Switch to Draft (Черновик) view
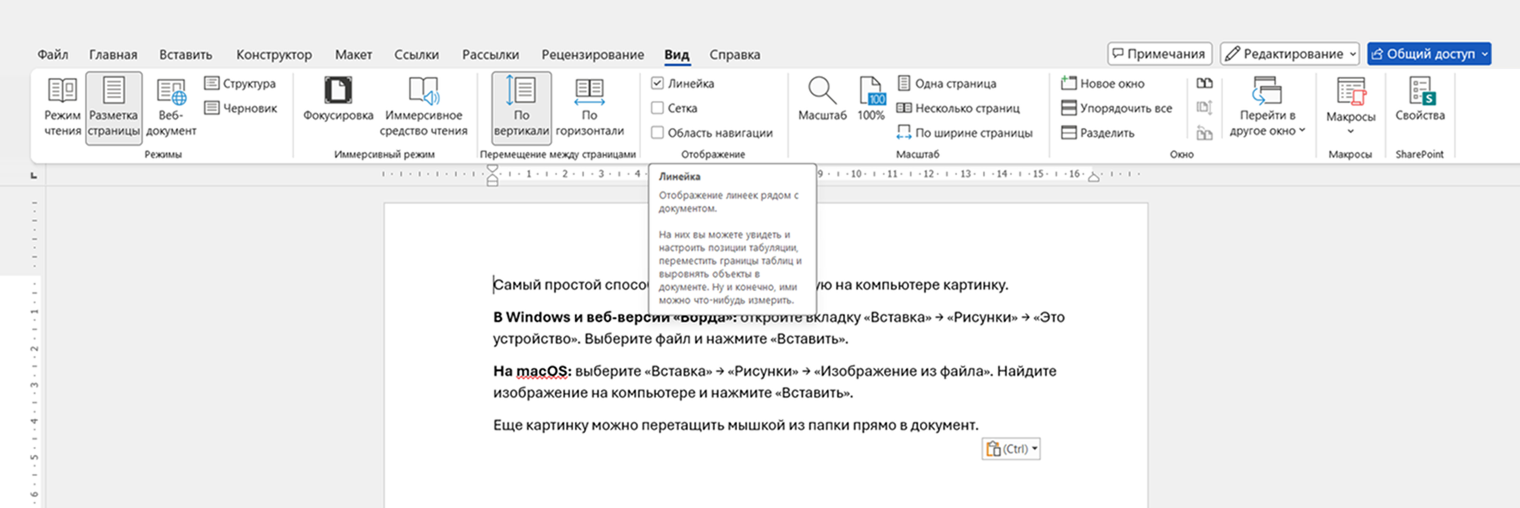Viewport: 1520px width, 508px height. (240, 108)
